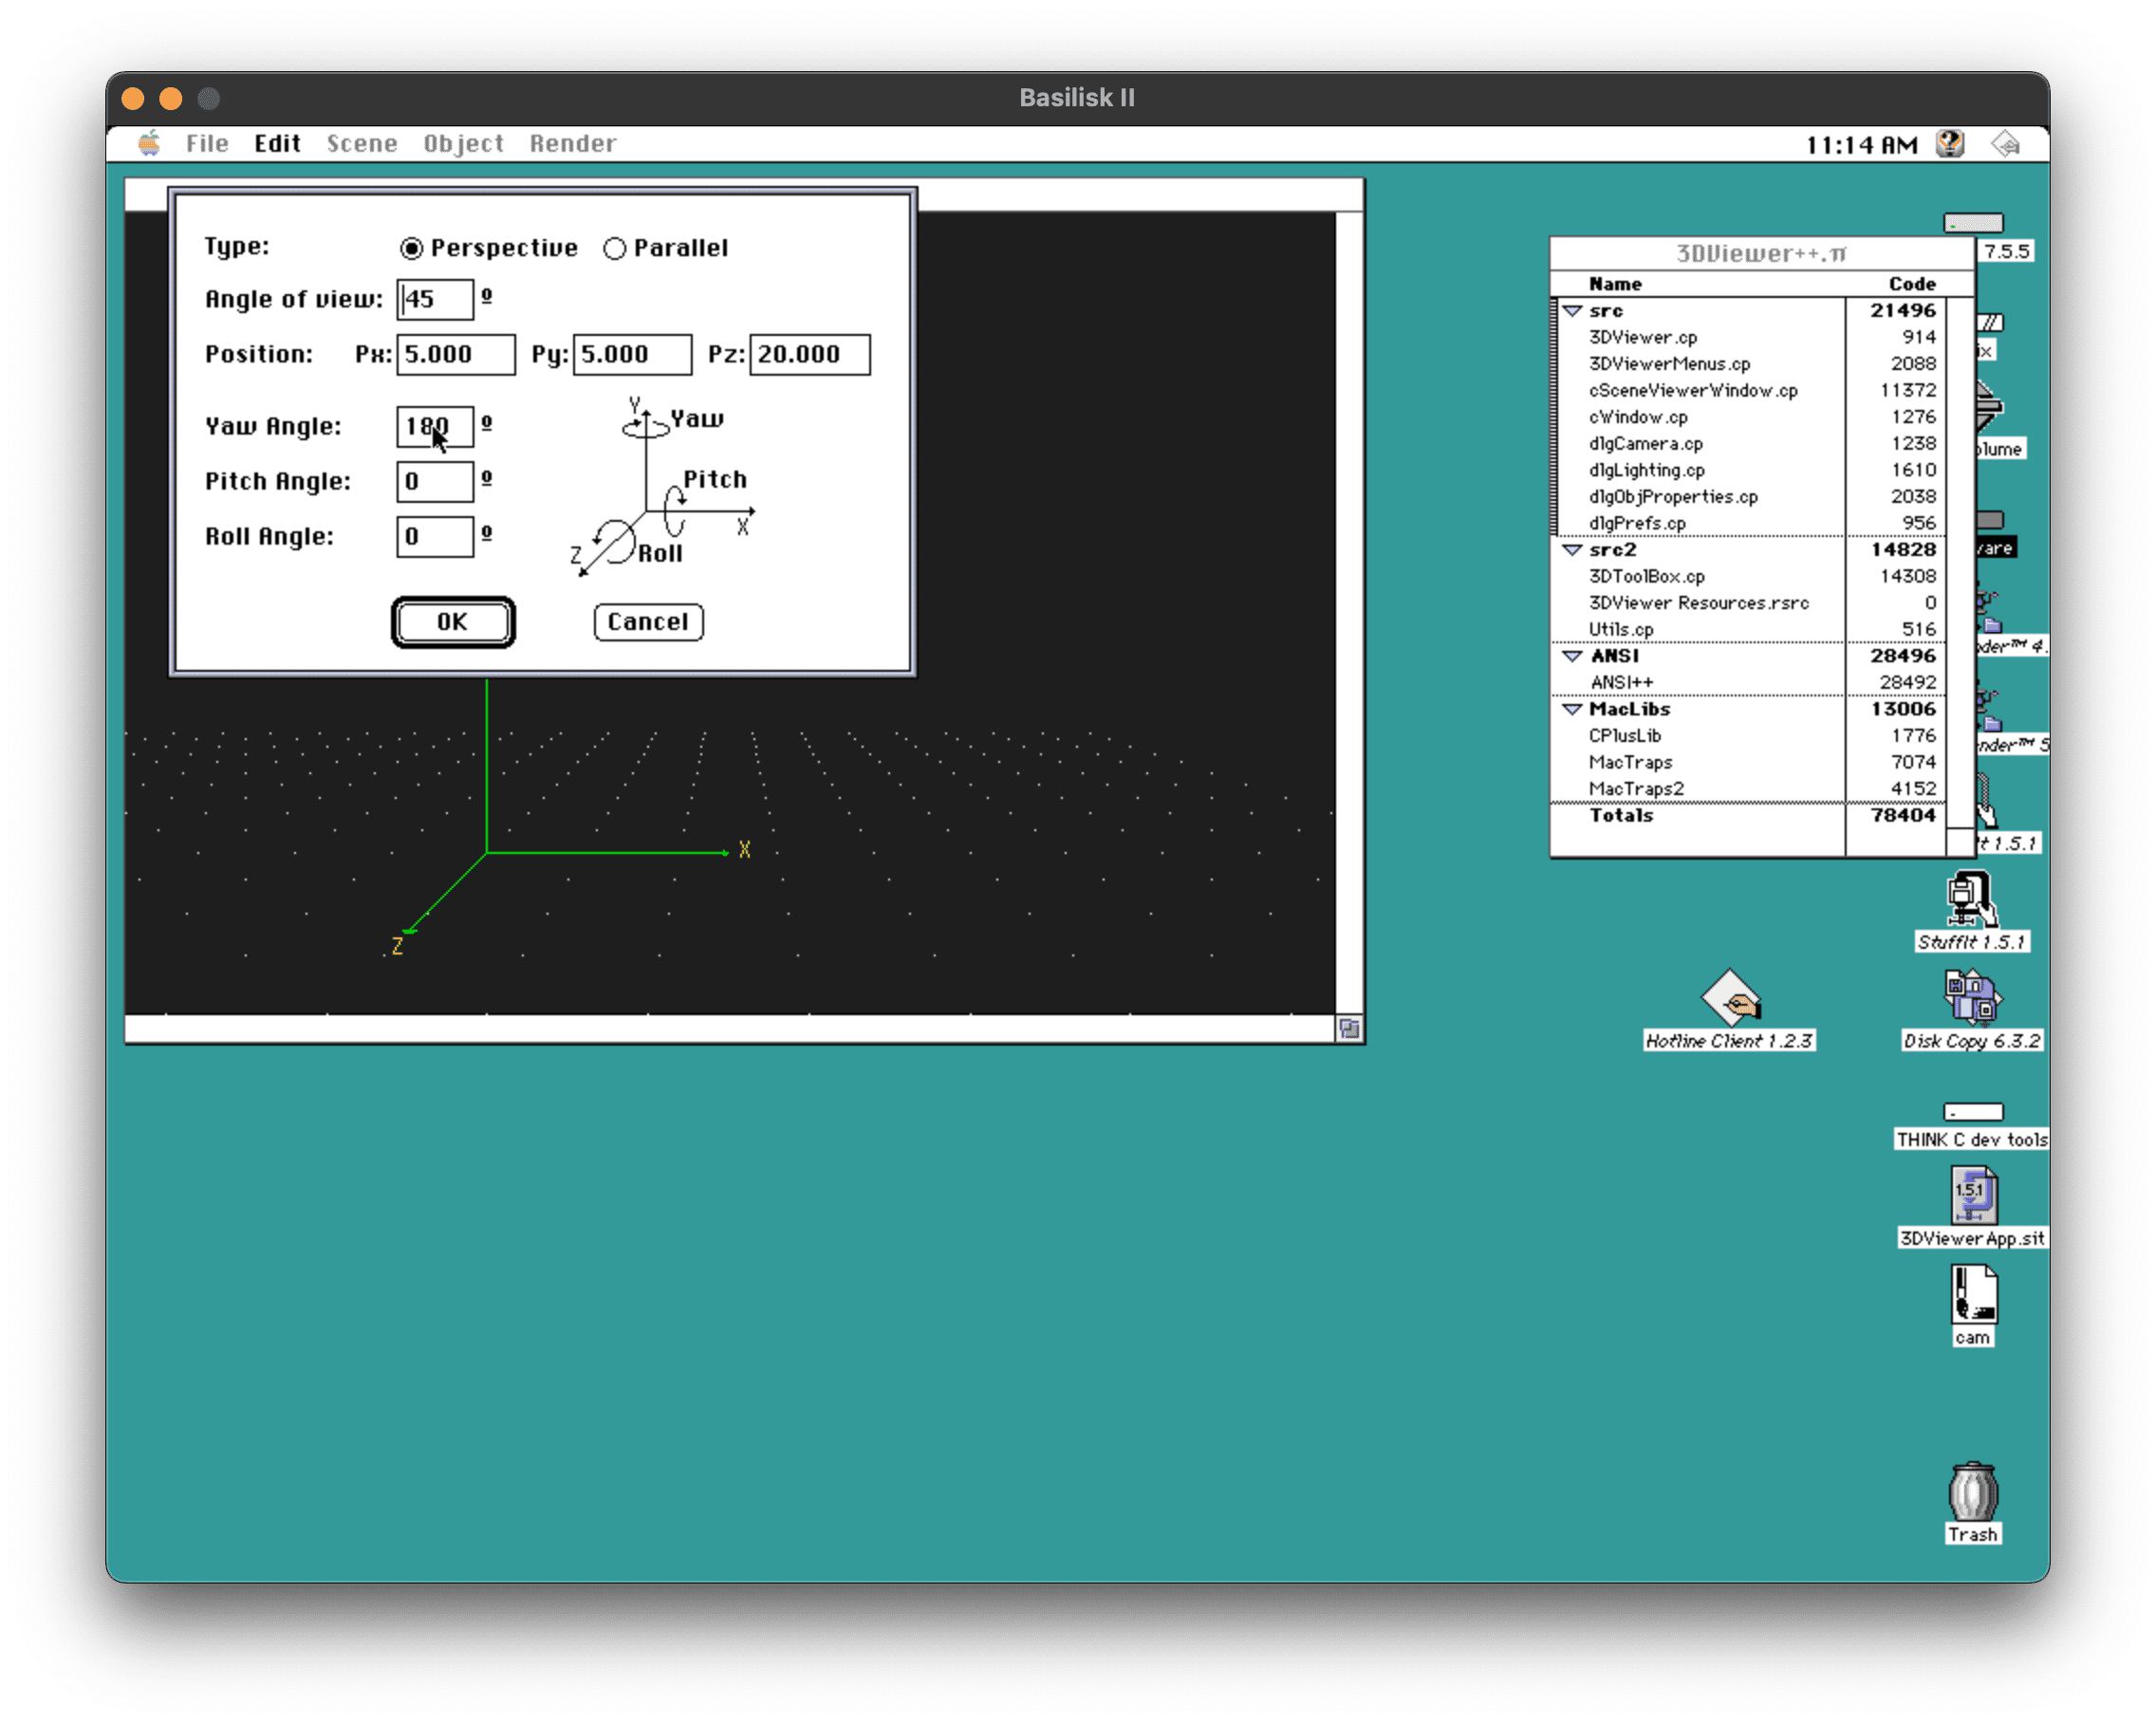Collapse the src2 group triangle
Viewport: 2156px width, 1723px height.
[1572, 550]
